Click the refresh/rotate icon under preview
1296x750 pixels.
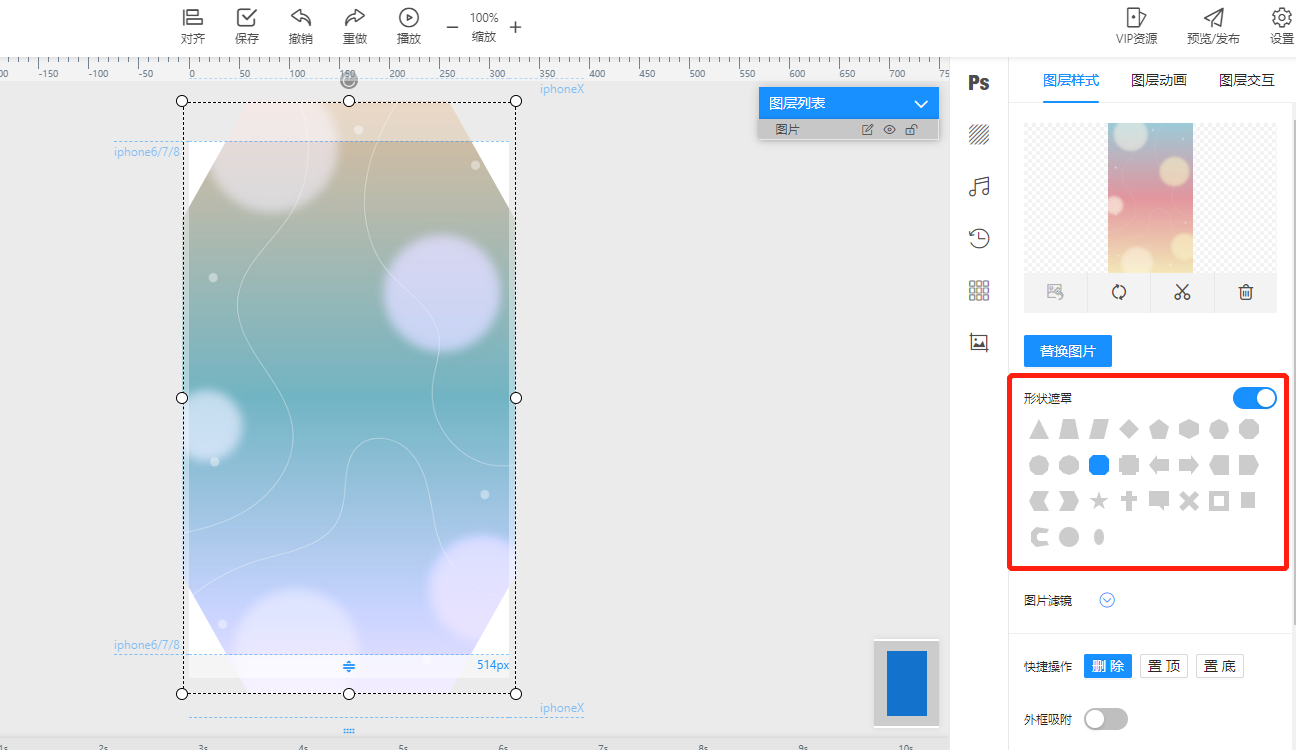point(1119,292)
